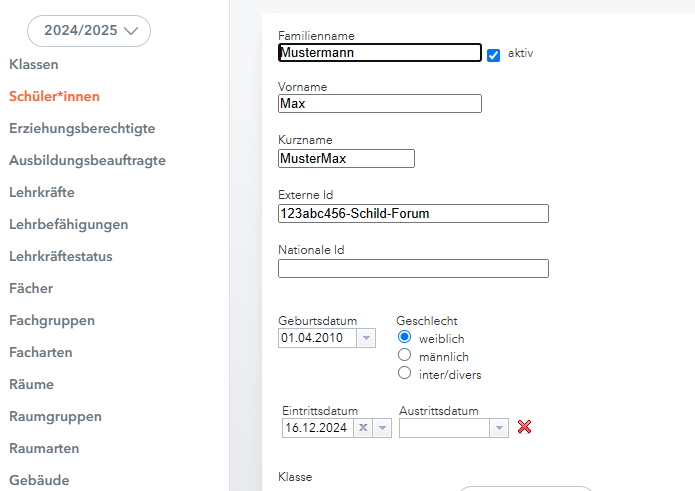Image resolution: width=695 pixels, height=491 pixels.
Task: Open Räume in the sidebar
Action: pos(31,384)
